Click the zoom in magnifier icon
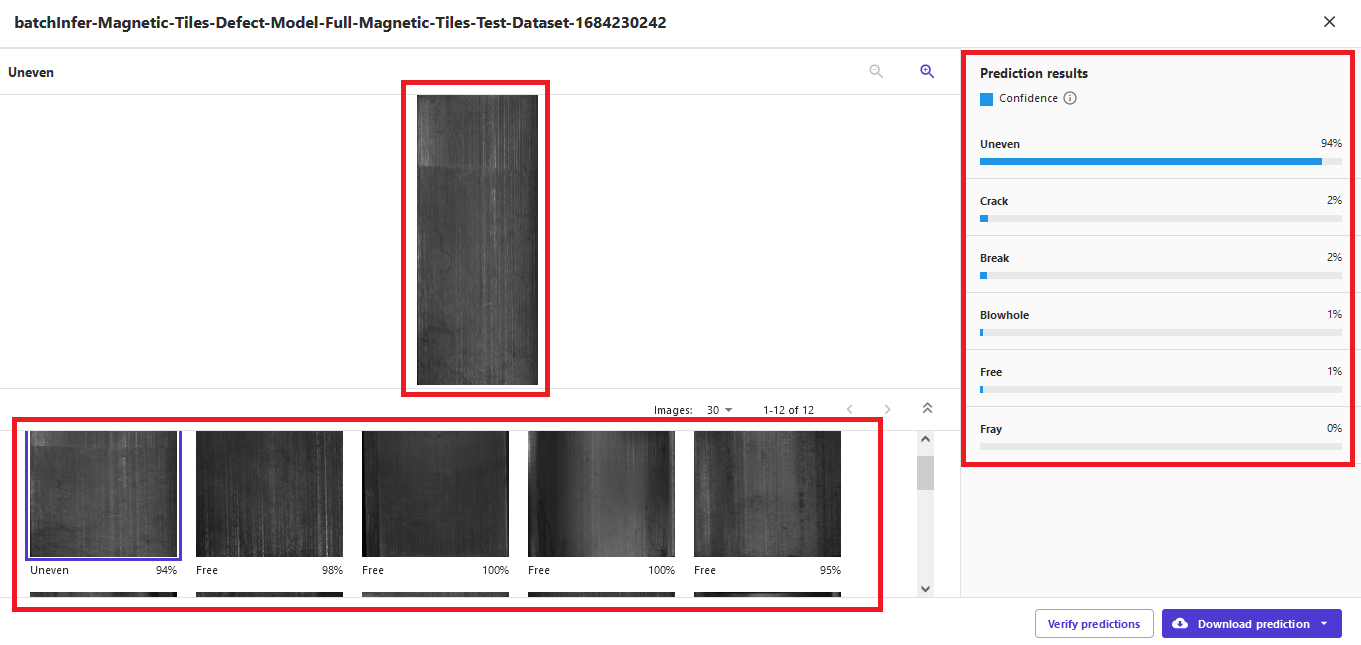The image size is (1361, 645). [x=927, y=72]
